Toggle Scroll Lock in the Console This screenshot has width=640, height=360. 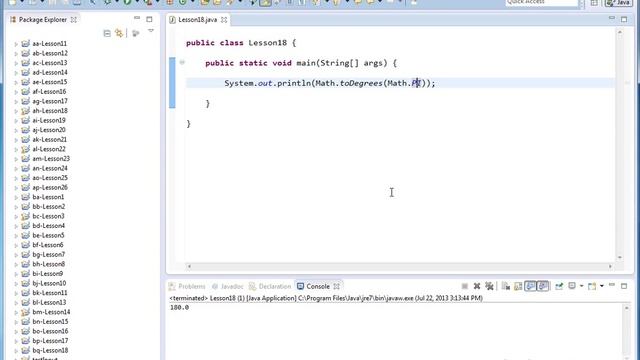click(x=518, y=287)
